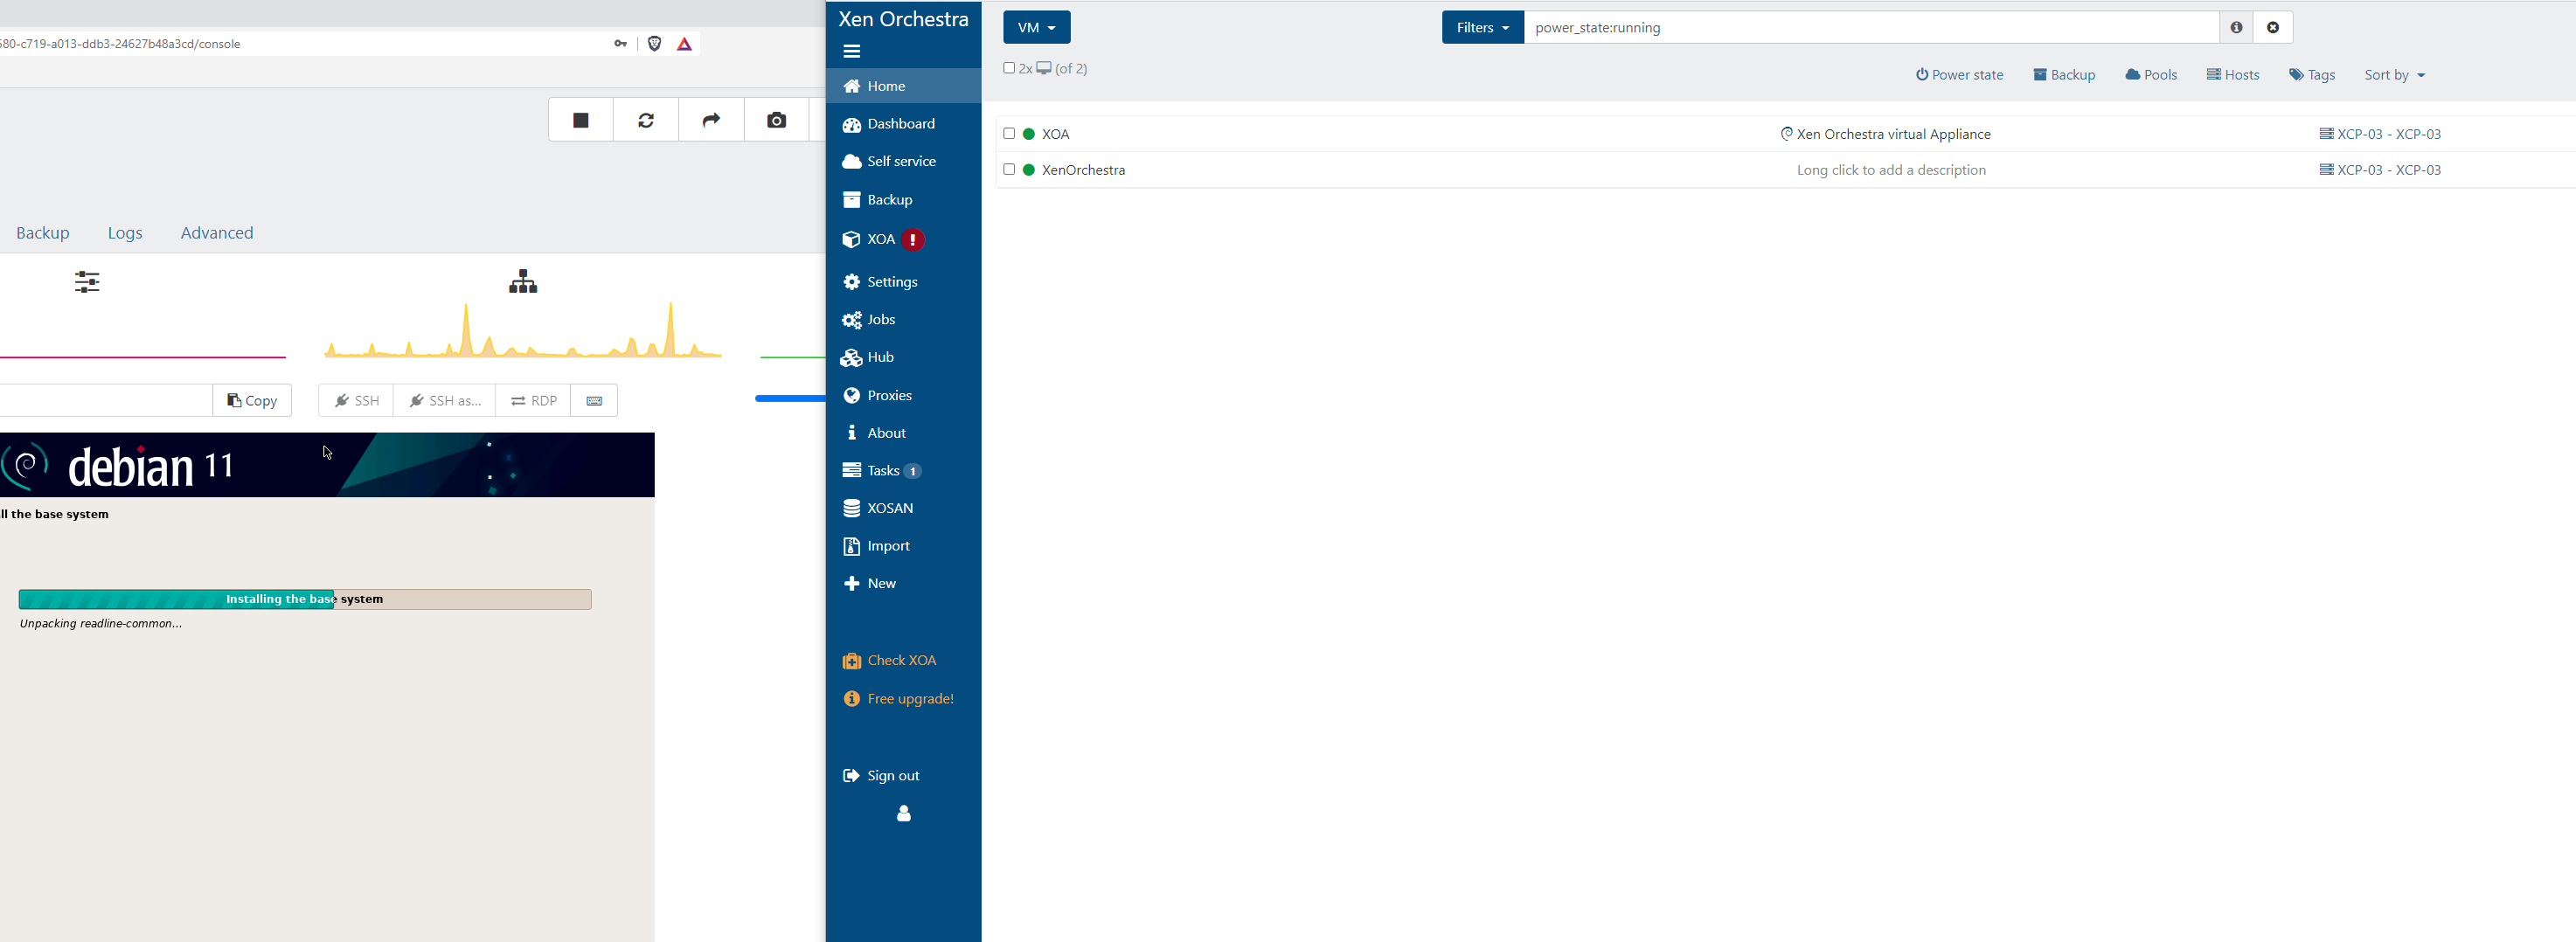Open Proxies in sidebar

click(903, 395)
